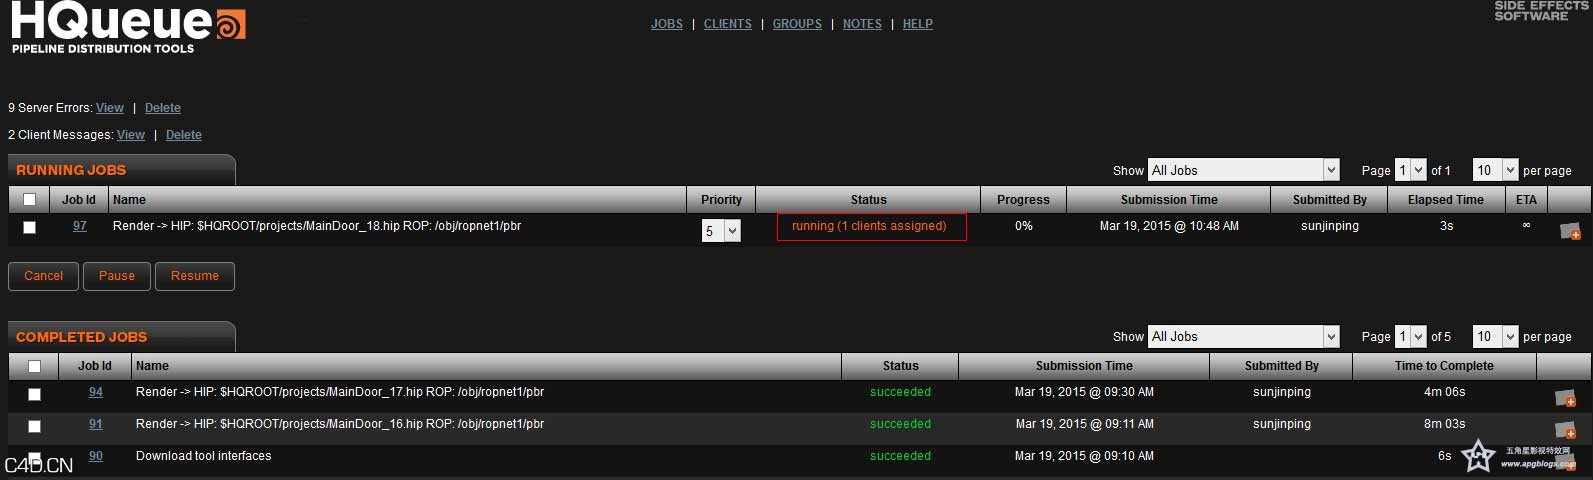Open job 97 details link
Viewport: 1593px width, 480px height.
(80, 226)
